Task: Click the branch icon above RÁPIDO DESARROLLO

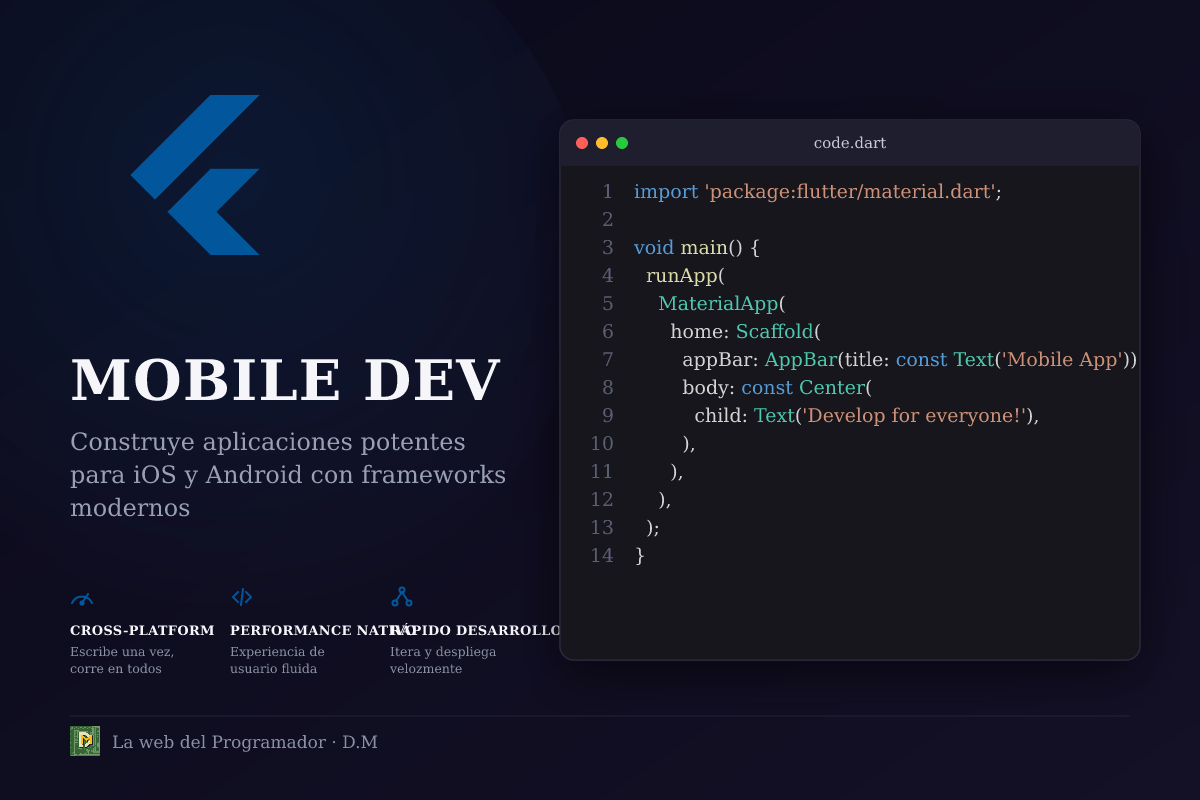Action: pos(402,597)
